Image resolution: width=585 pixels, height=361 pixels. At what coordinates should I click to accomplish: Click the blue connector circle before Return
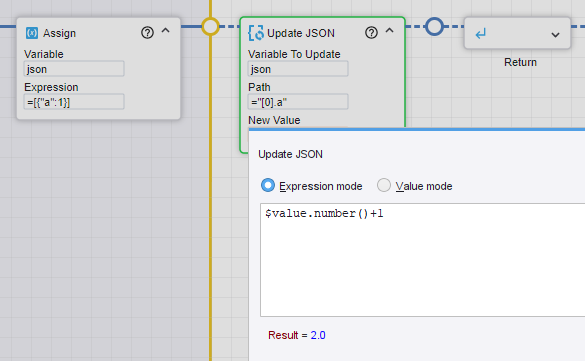tap(435, 26)
